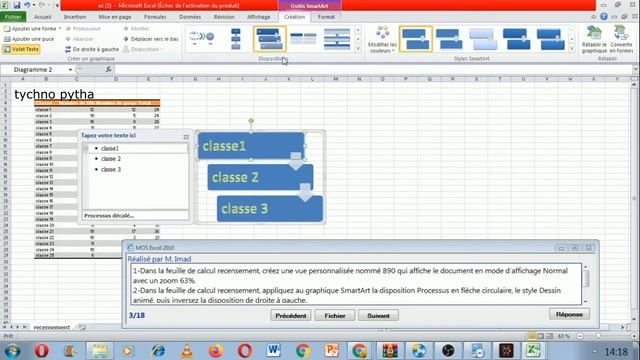Expand the Dispositions gallery more arrow
Viewport: 640px width, 360px height.
click(358, 49)
